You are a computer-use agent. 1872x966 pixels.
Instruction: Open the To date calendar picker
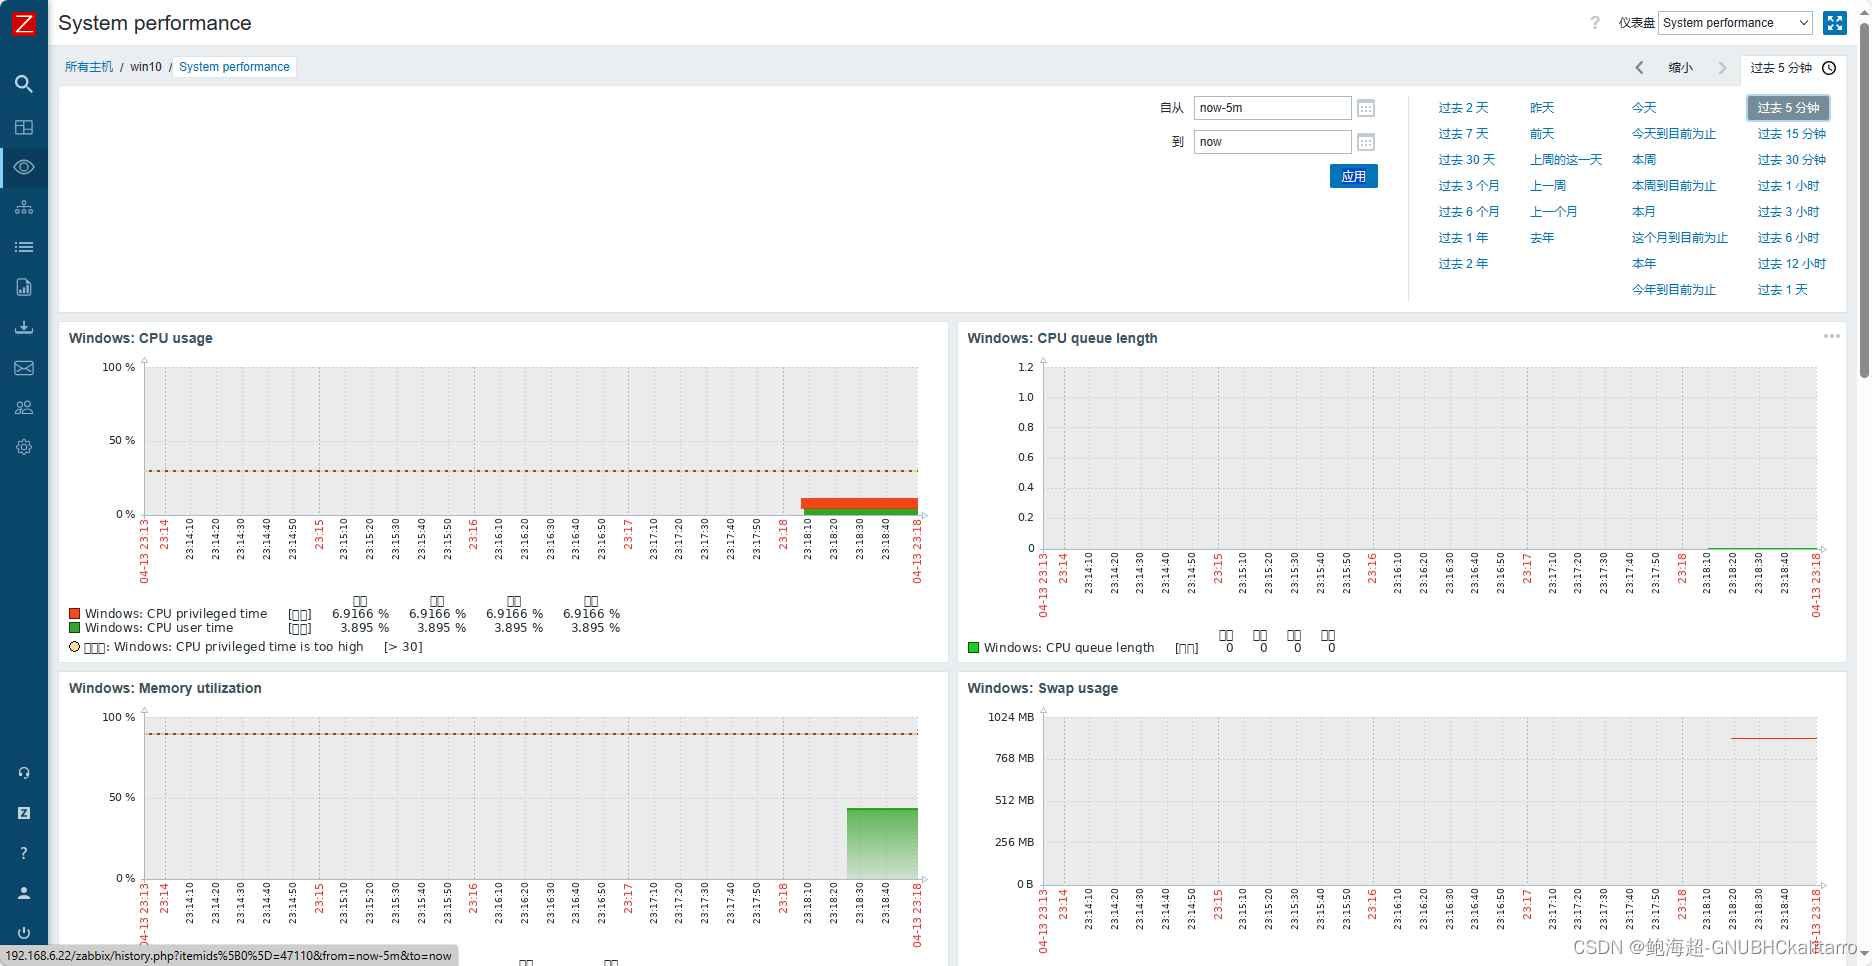click(x=1366, y=142)
